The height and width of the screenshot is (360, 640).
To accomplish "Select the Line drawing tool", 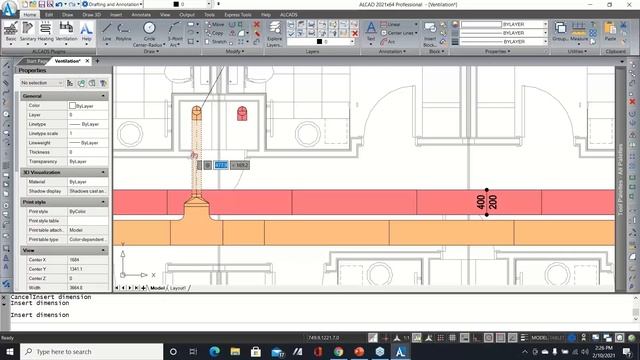I will coord(107,31).
